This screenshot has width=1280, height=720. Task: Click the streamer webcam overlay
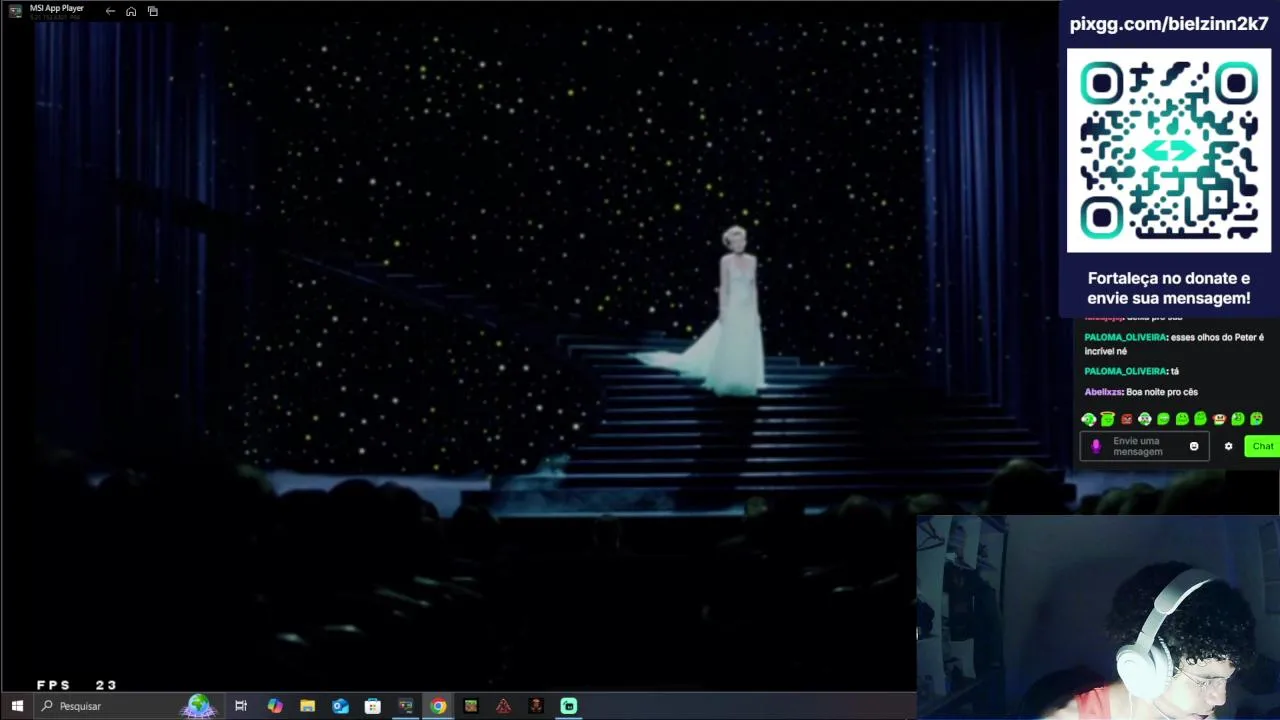point(1098,617)
